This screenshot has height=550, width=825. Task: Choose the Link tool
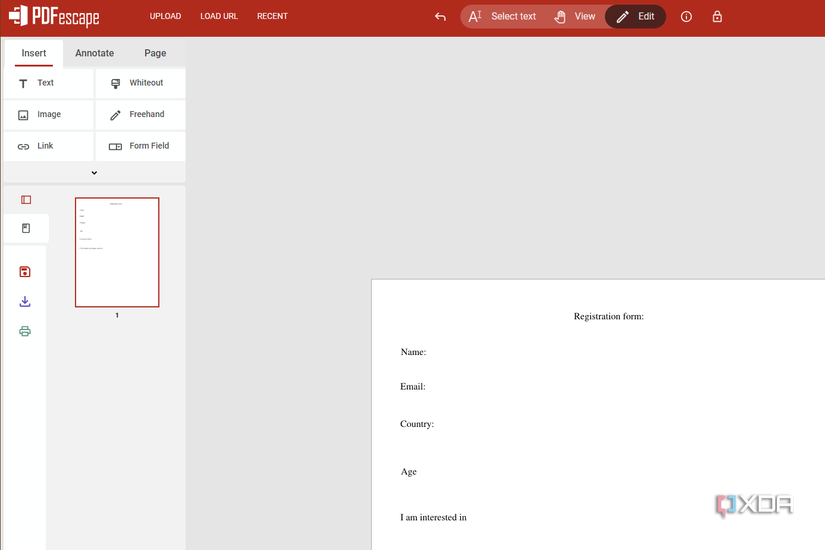tap(48, 146)
